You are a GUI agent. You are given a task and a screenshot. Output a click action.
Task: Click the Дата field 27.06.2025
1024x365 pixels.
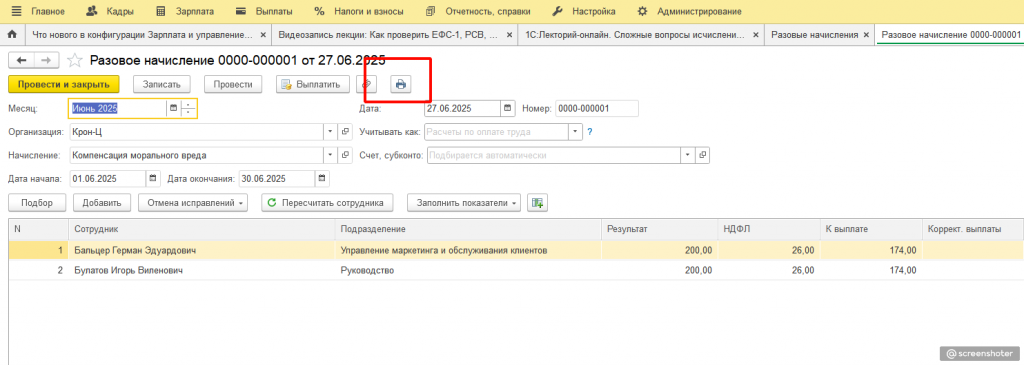coord(462,109)
